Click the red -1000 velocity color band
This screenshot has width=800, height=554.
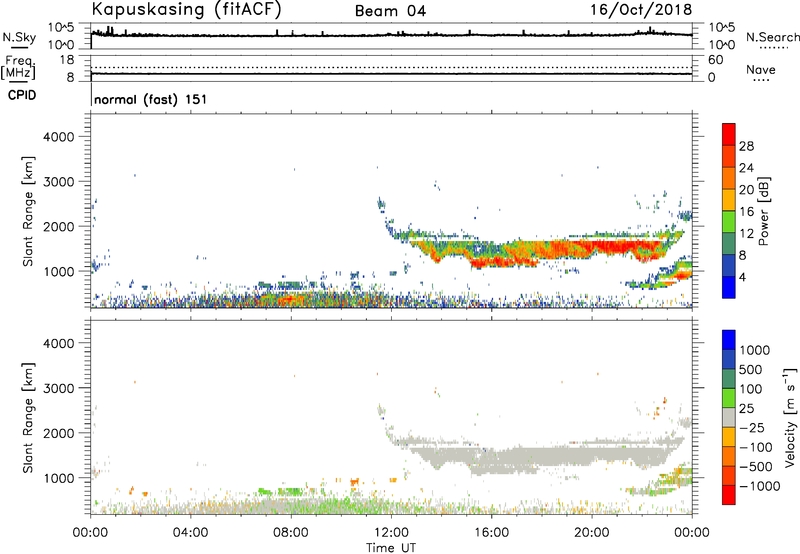point(729,495)
